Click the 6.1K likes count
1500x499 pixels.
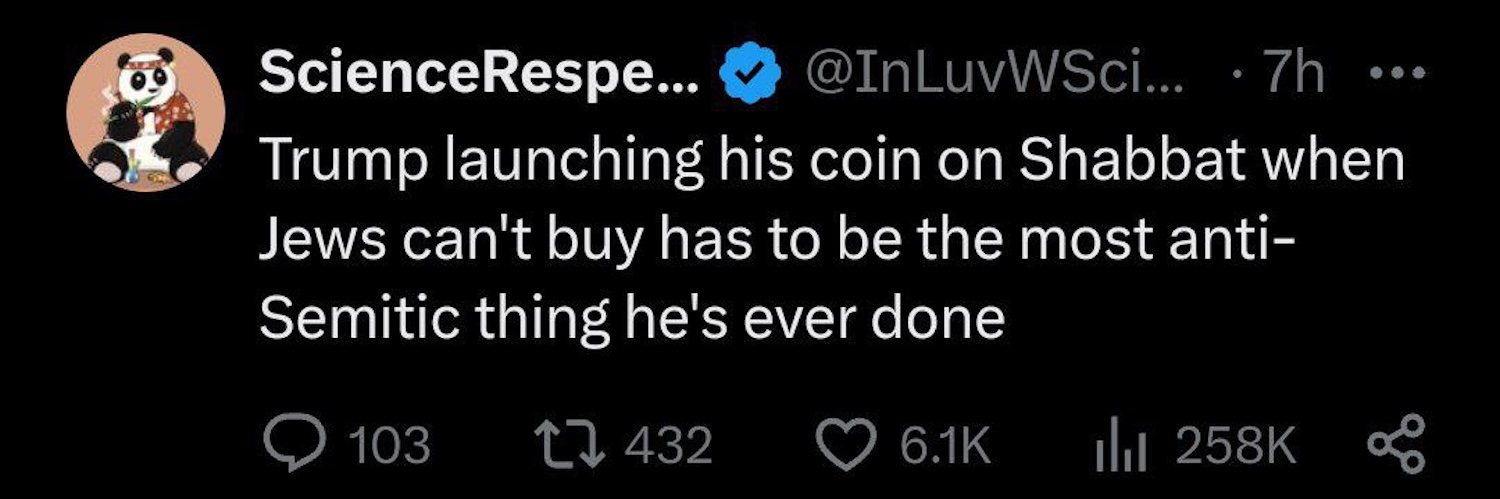944,446
